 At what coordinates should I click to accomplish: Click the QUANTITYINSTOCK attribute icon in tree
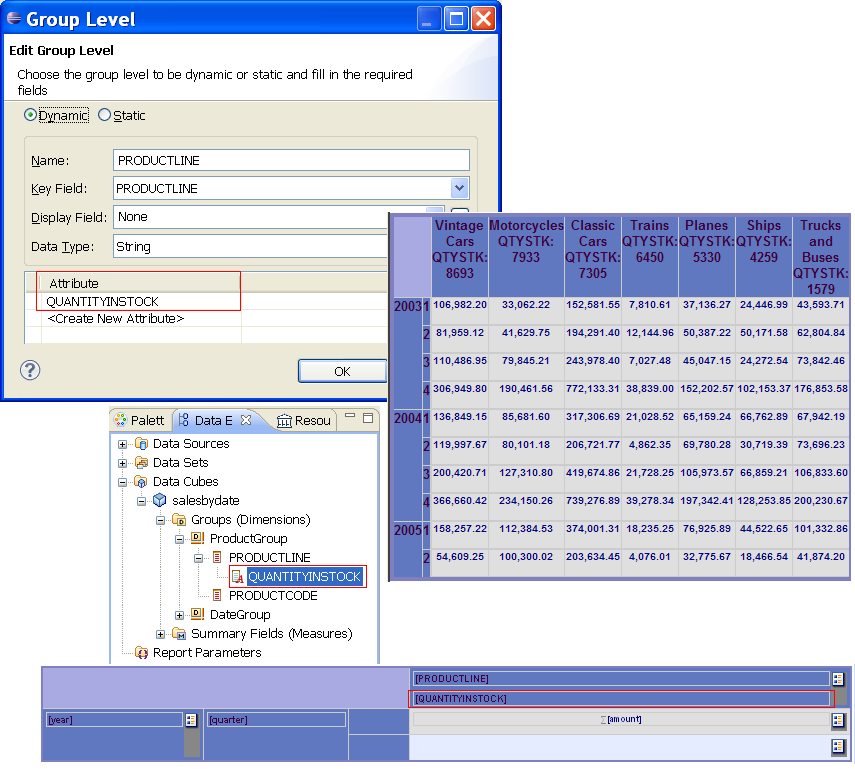coord(237,576)
